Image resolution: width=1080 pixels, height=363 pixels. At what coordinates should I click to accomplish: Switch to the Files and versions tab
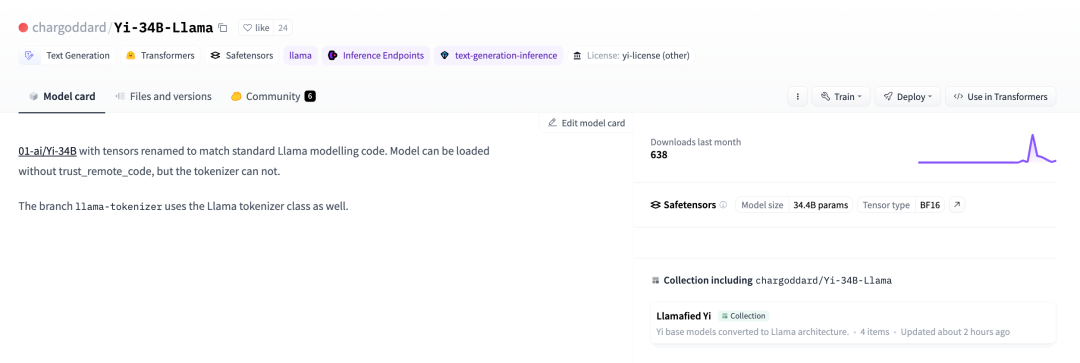[163, 96]
